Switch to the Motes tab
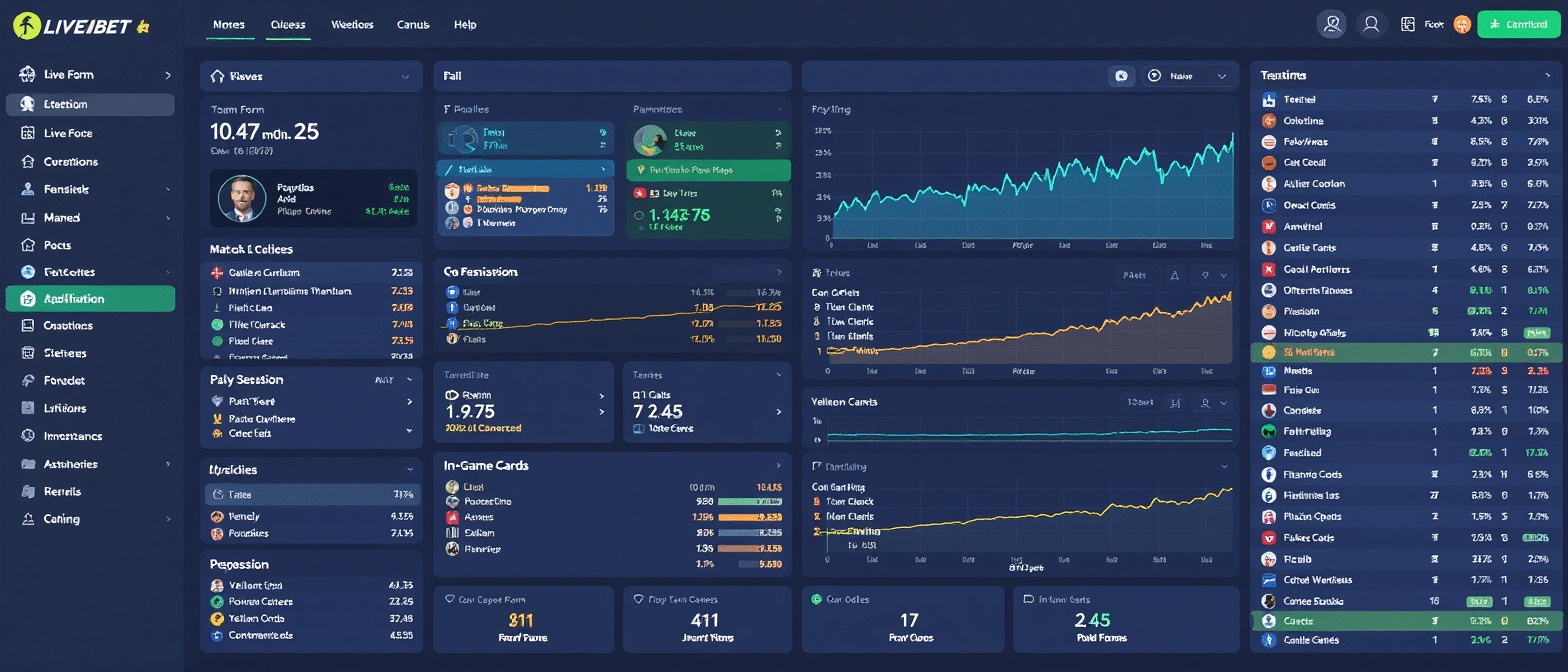 click(229, 25)
